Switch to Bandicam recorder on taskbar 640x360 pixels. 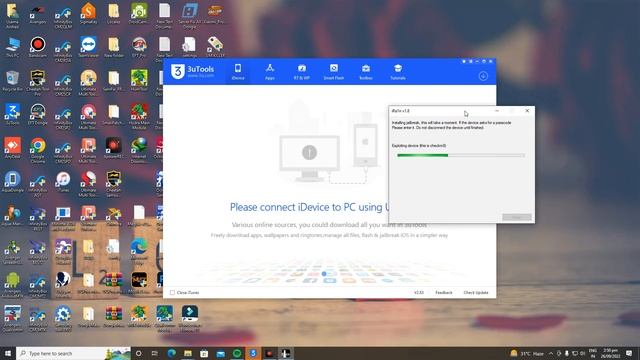click(x=269, y=353)
